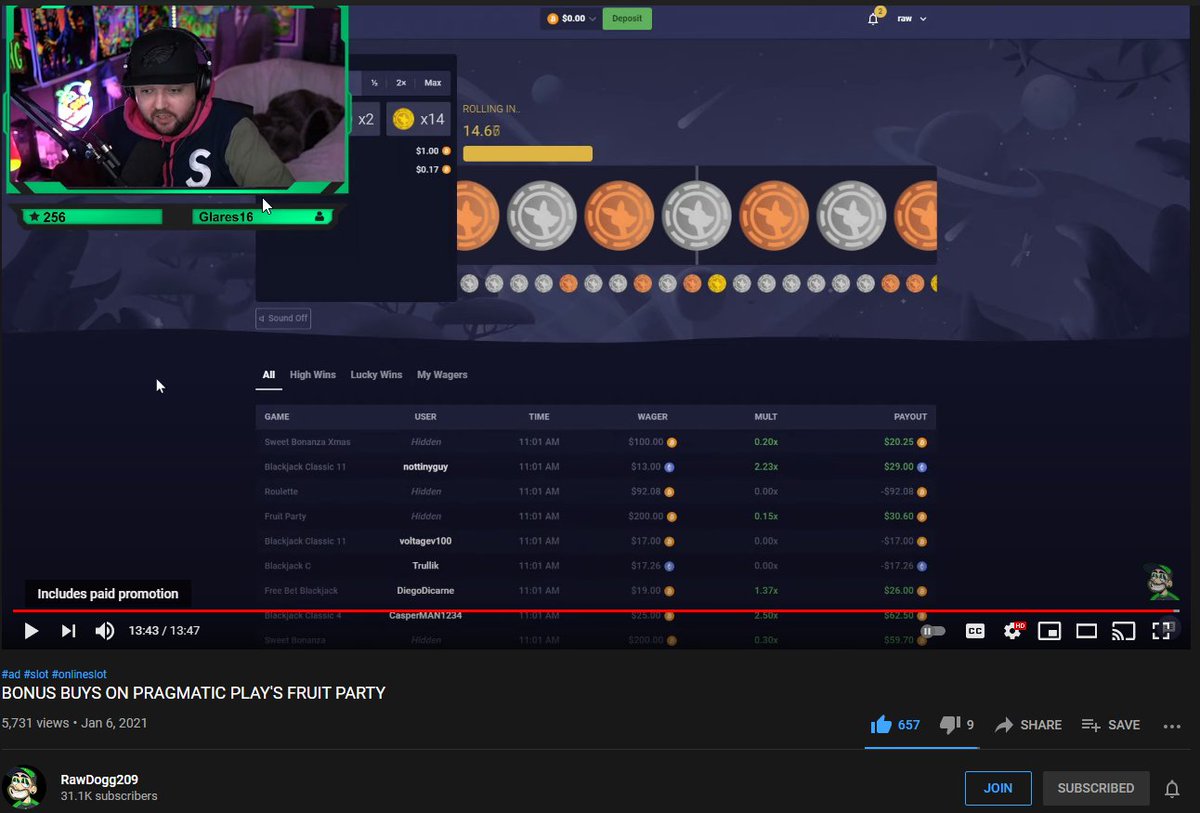Viewport: 1200px width, 813px height.
Task: Toggle the autoplay switch
Action: [x=932, y=631]
